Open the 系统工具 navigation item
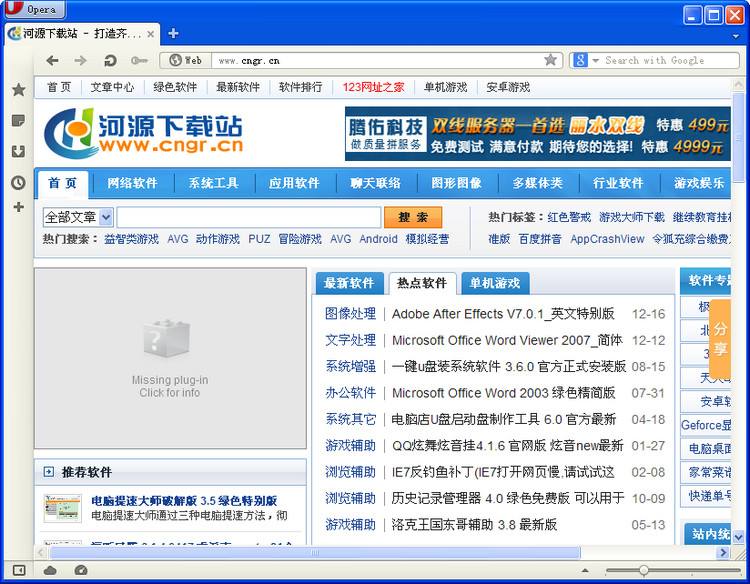Image resolution: width=750 pixels, height=584 pixels. (213, 183)
